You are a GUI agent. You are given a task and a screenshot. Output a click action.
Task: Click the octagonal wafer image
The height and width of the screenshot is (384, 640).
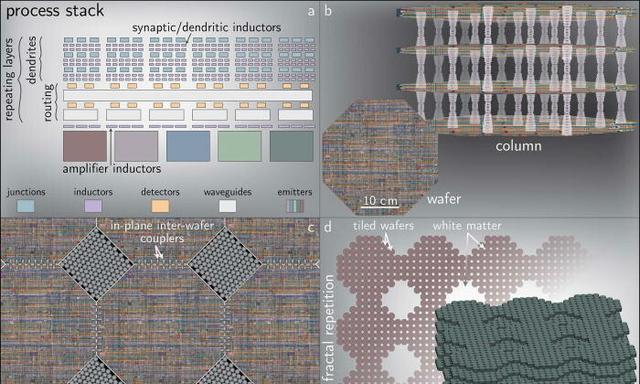click(380, 157)
